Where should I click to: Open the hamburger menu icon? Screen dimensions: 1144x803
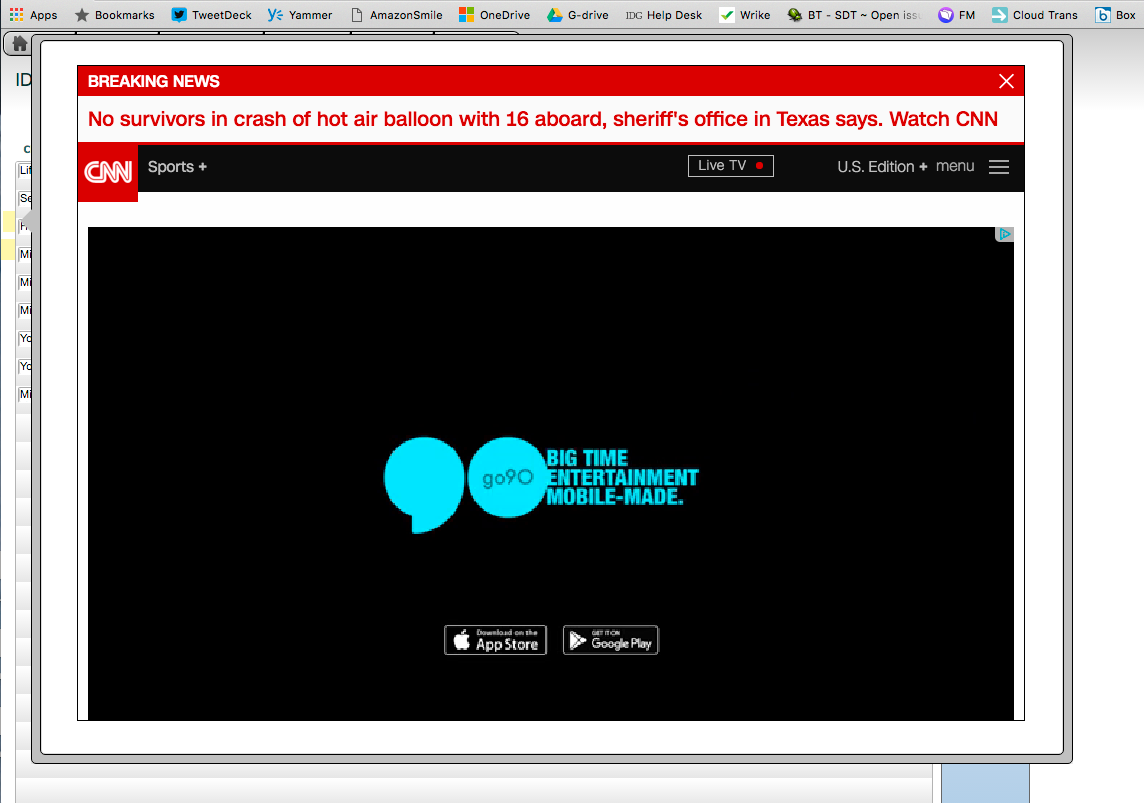[x=998, y=167]
